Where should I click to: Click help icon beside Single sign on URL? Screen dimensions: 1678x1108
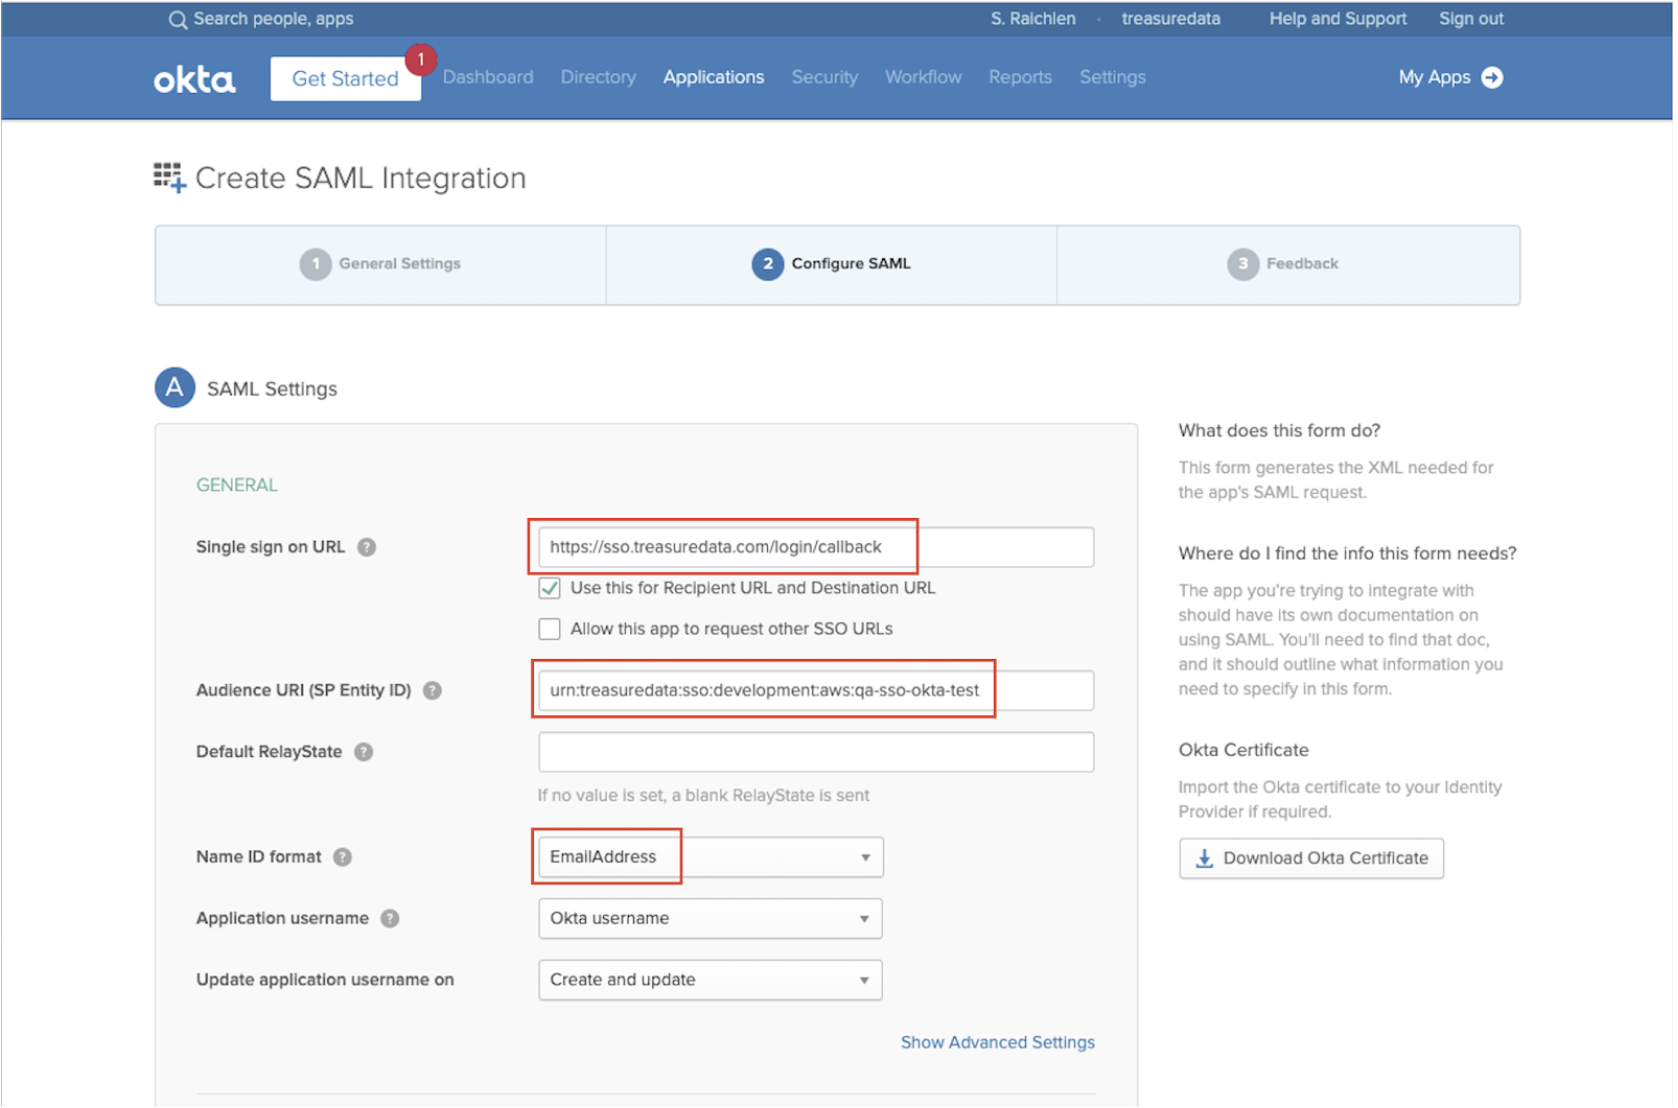click(x=367, y=547)
